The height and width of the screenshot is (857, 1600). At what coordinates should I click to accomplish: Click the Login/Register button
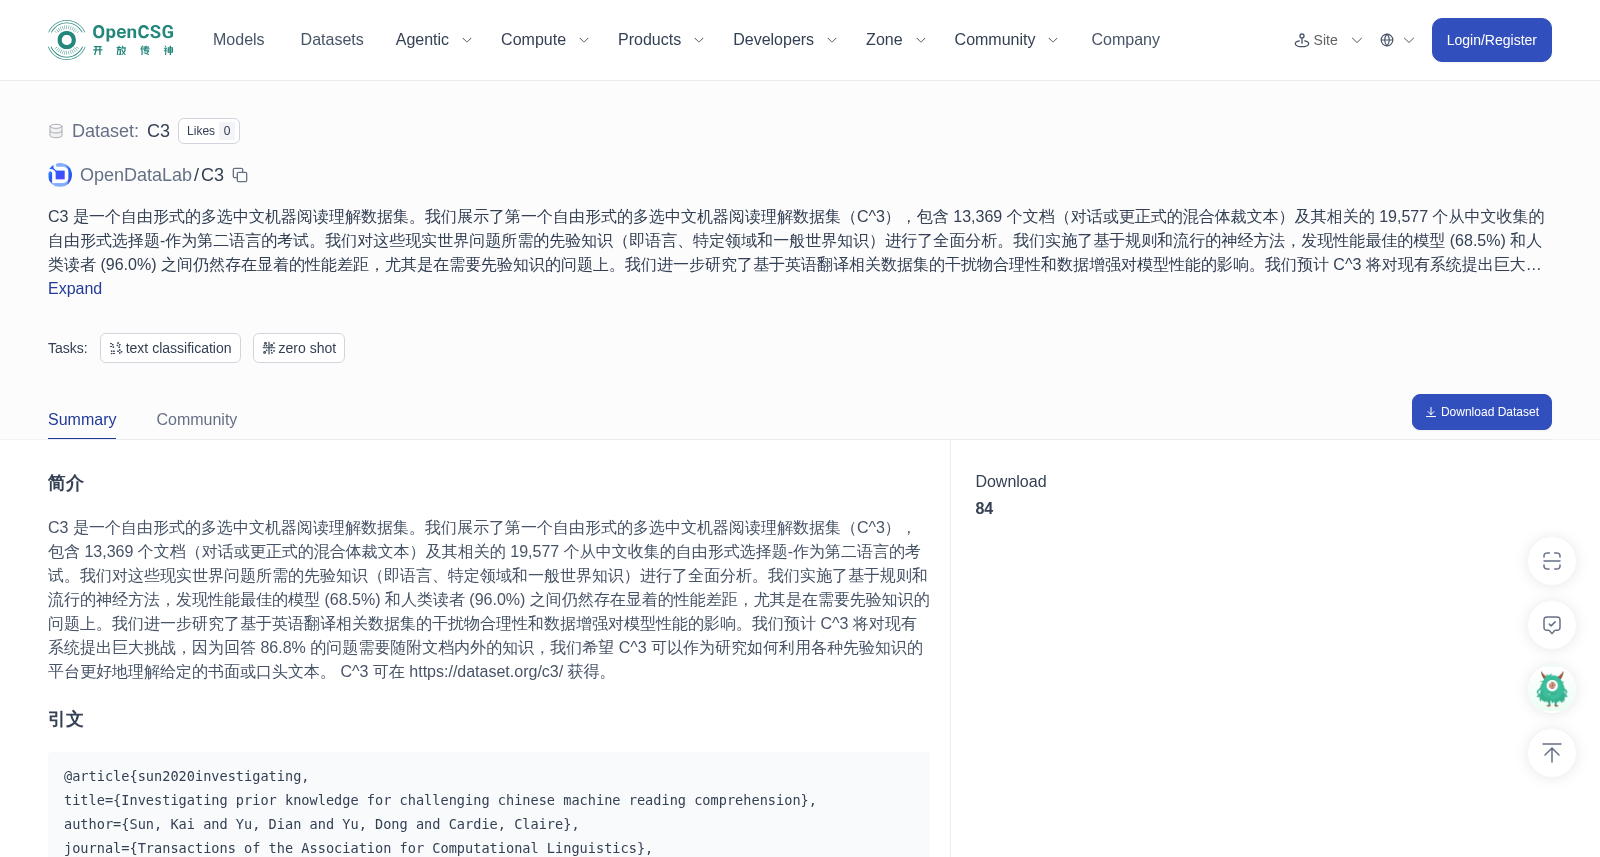tap(1491, 40)
